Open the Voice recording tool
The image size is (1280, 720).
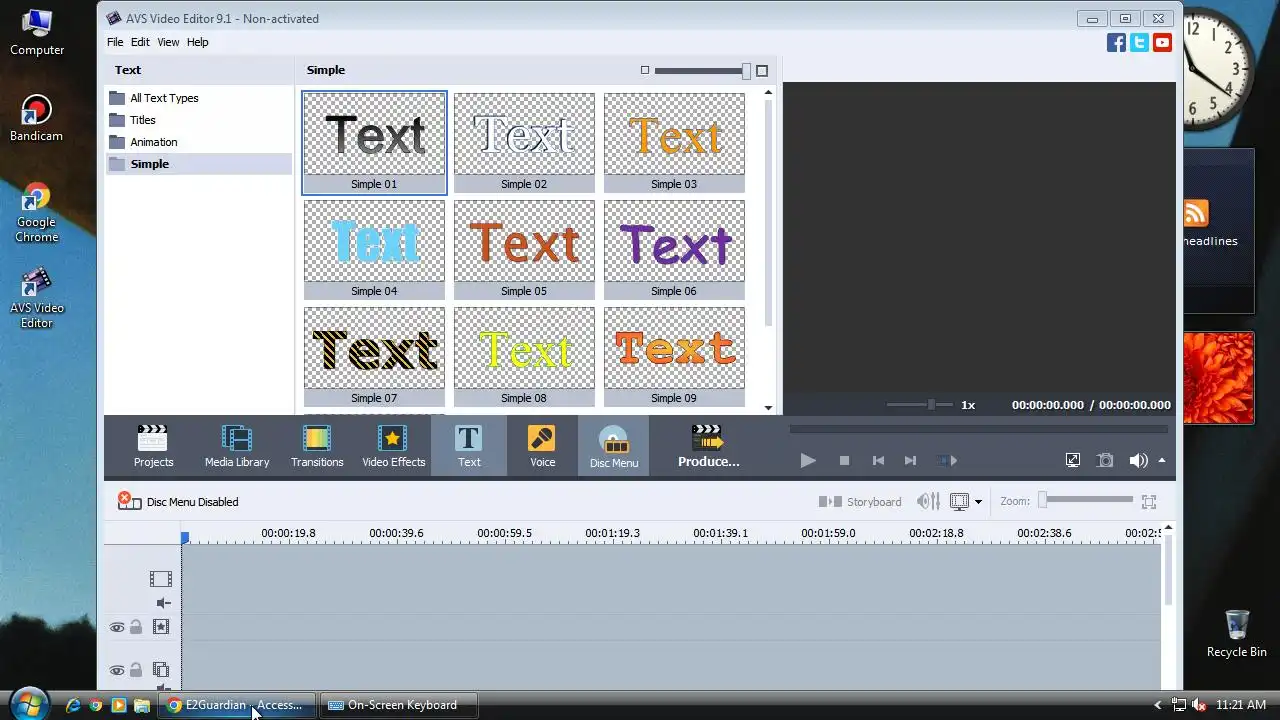click(x=542, y=446)
